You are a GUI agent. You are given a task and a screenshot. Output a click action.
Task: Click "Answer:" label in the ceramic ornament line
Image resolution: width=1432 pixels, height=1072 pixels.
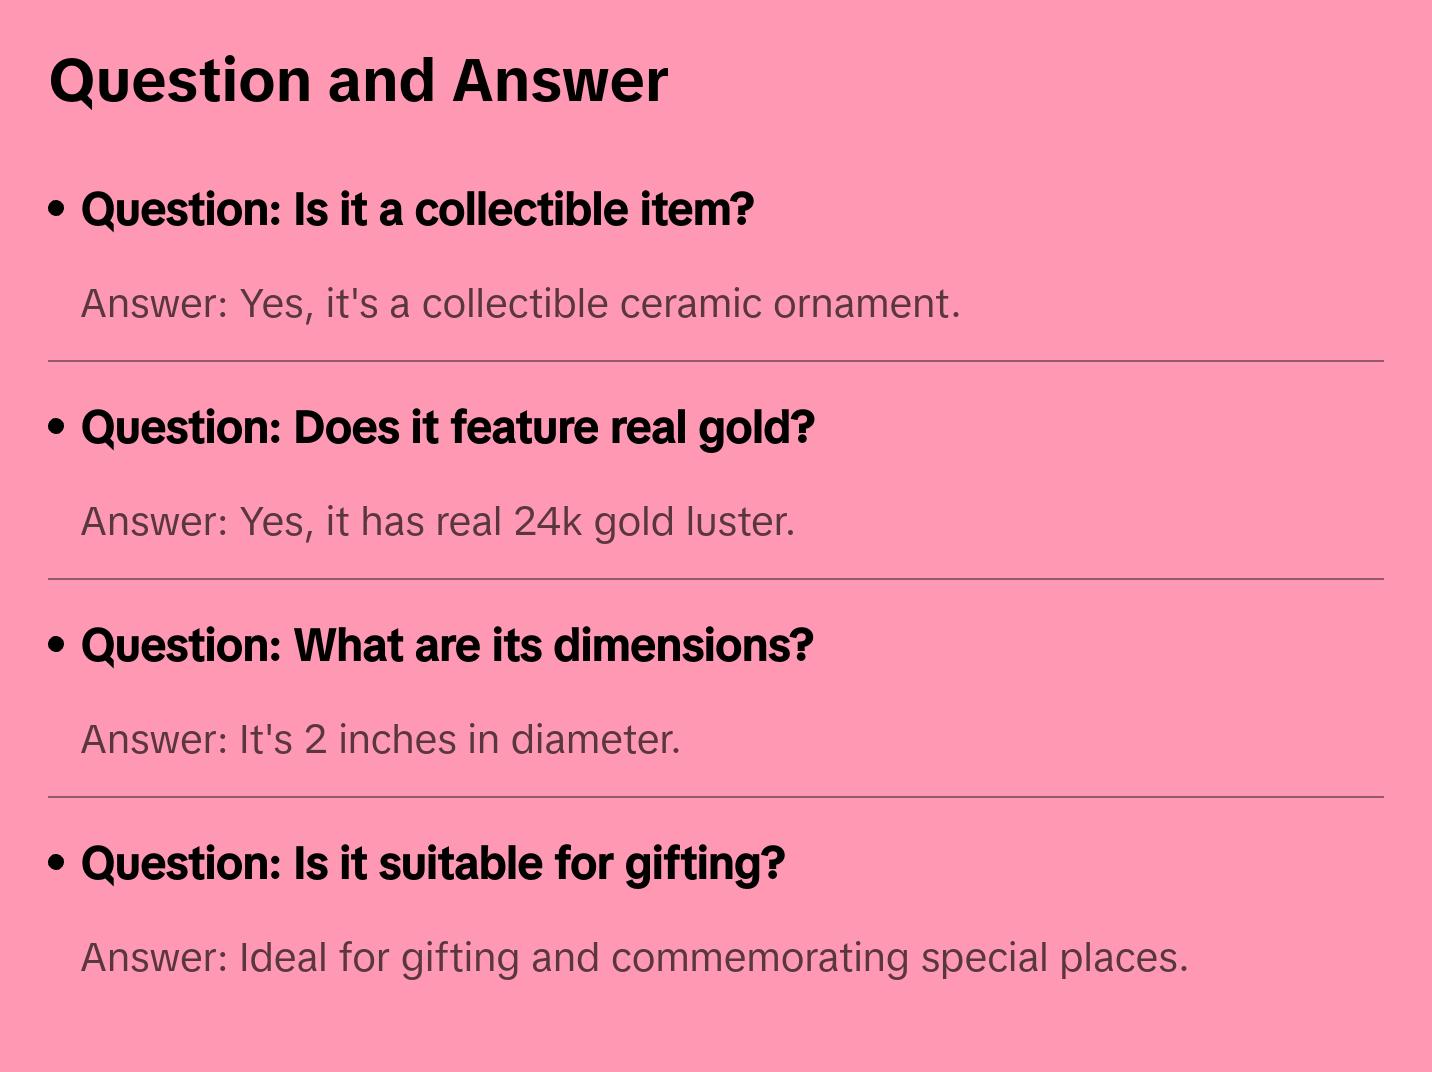tap(155, 304)
